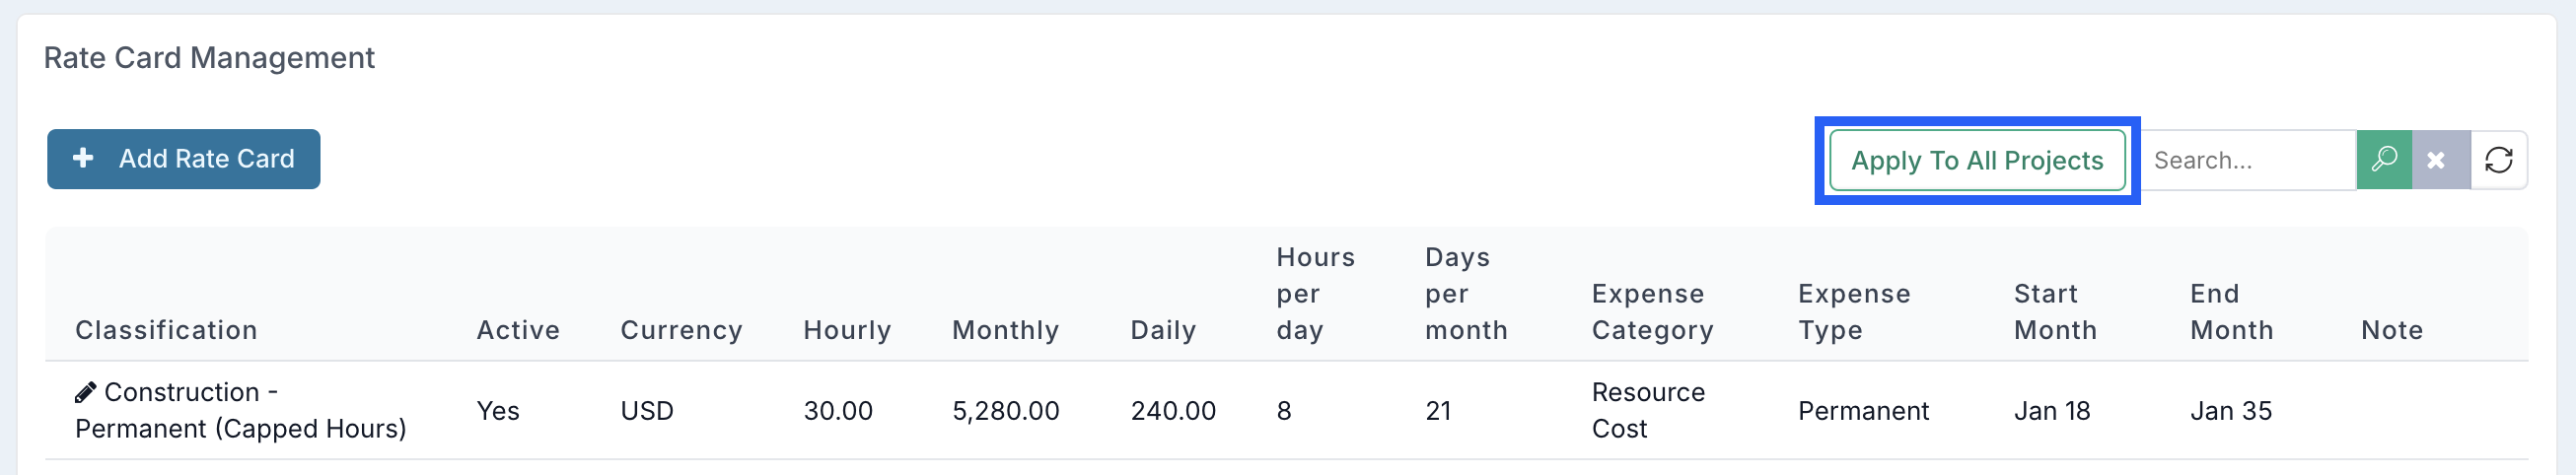Screen dimensions: 2576x475
Task: Sort by the Monthly column header
Action: pos(1005,330)
